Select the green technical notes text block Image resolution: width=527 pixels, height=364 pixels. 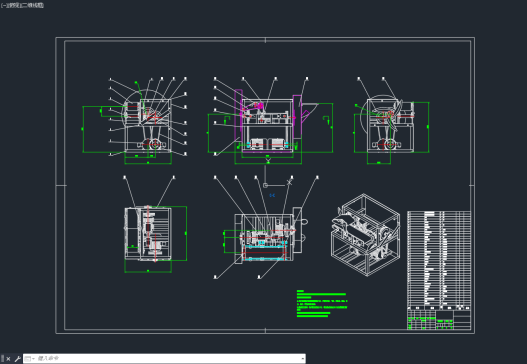pyautogui.click(x=322, y=304)
